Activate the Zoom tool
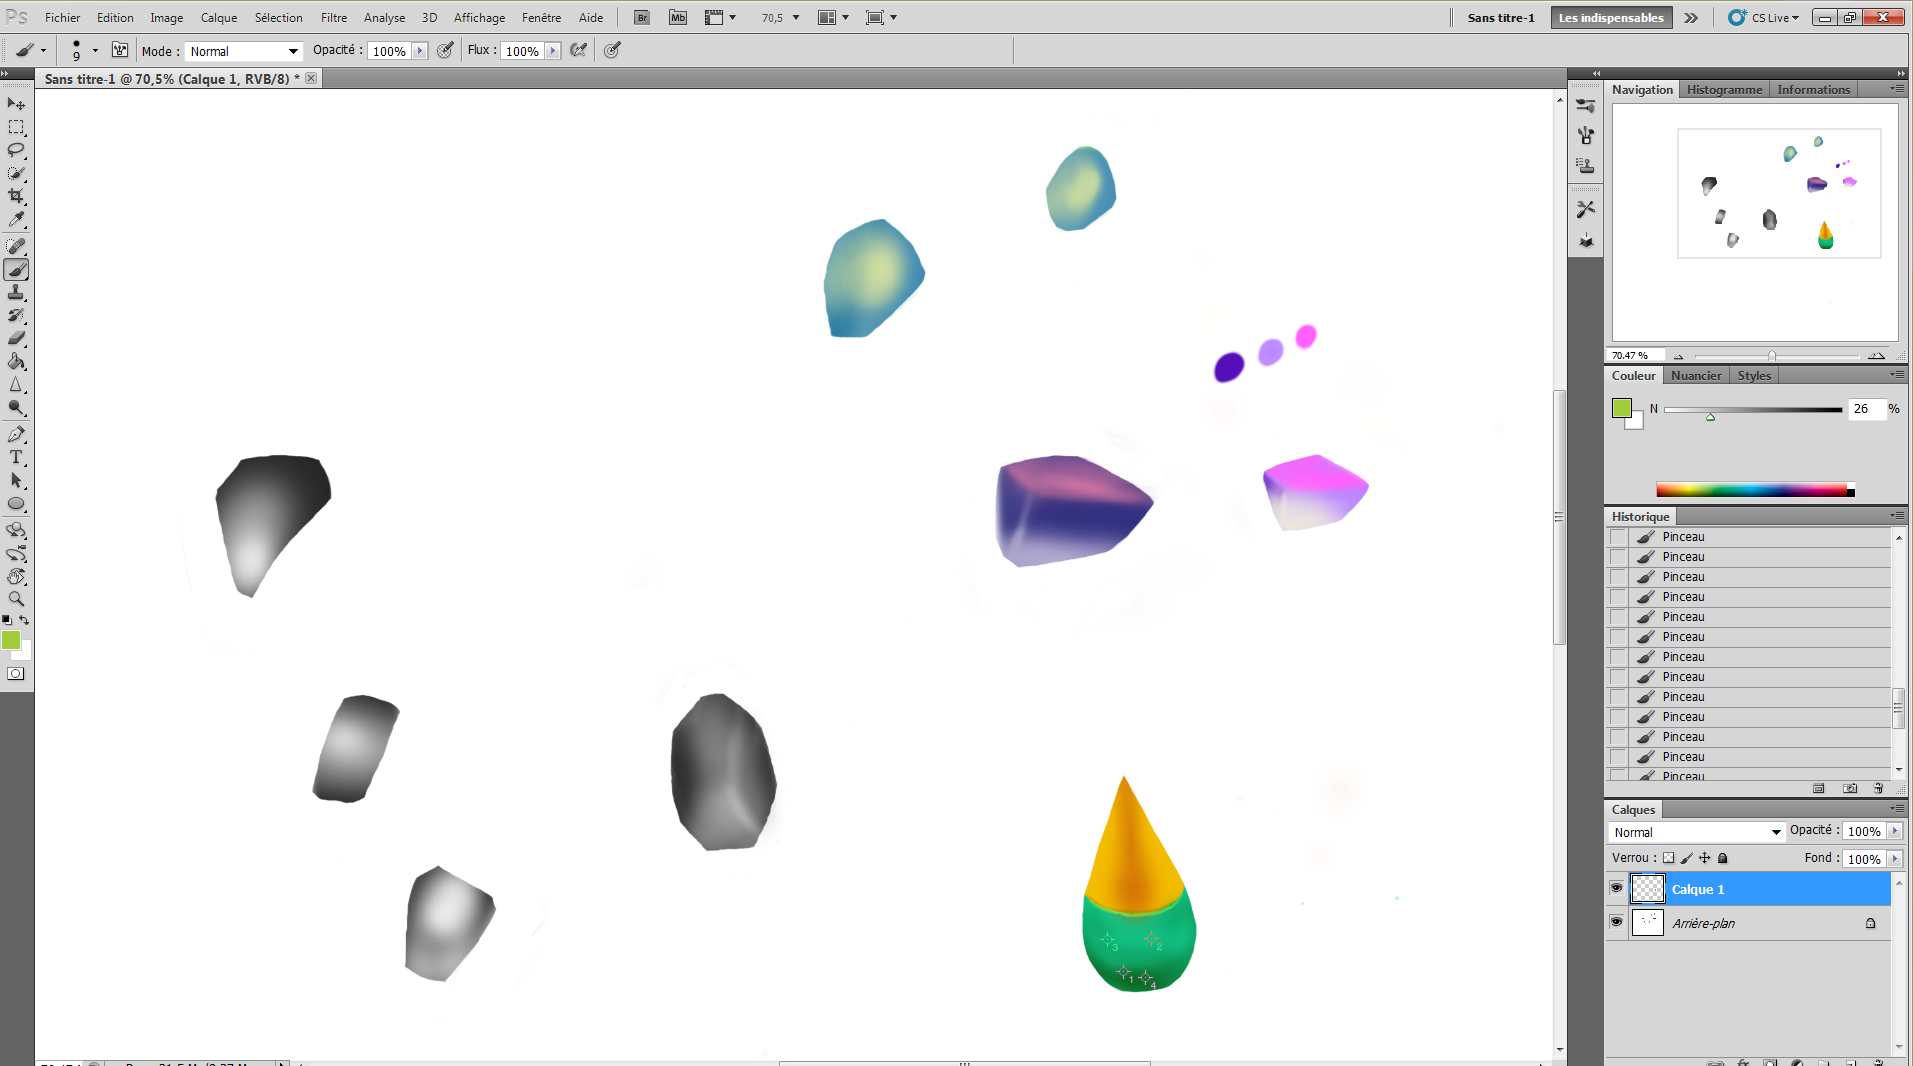 coord(16,599)
